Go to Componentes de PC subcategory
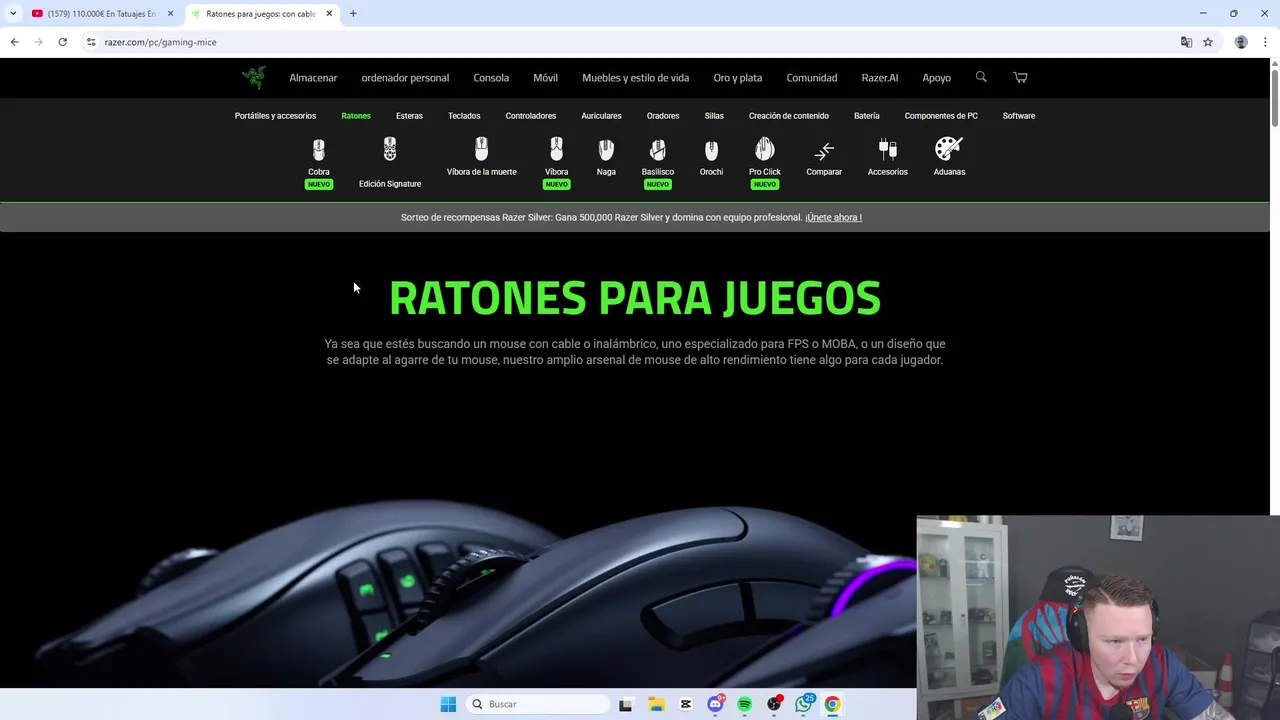Screen dimensions: 1280x720 pos(941,116)
